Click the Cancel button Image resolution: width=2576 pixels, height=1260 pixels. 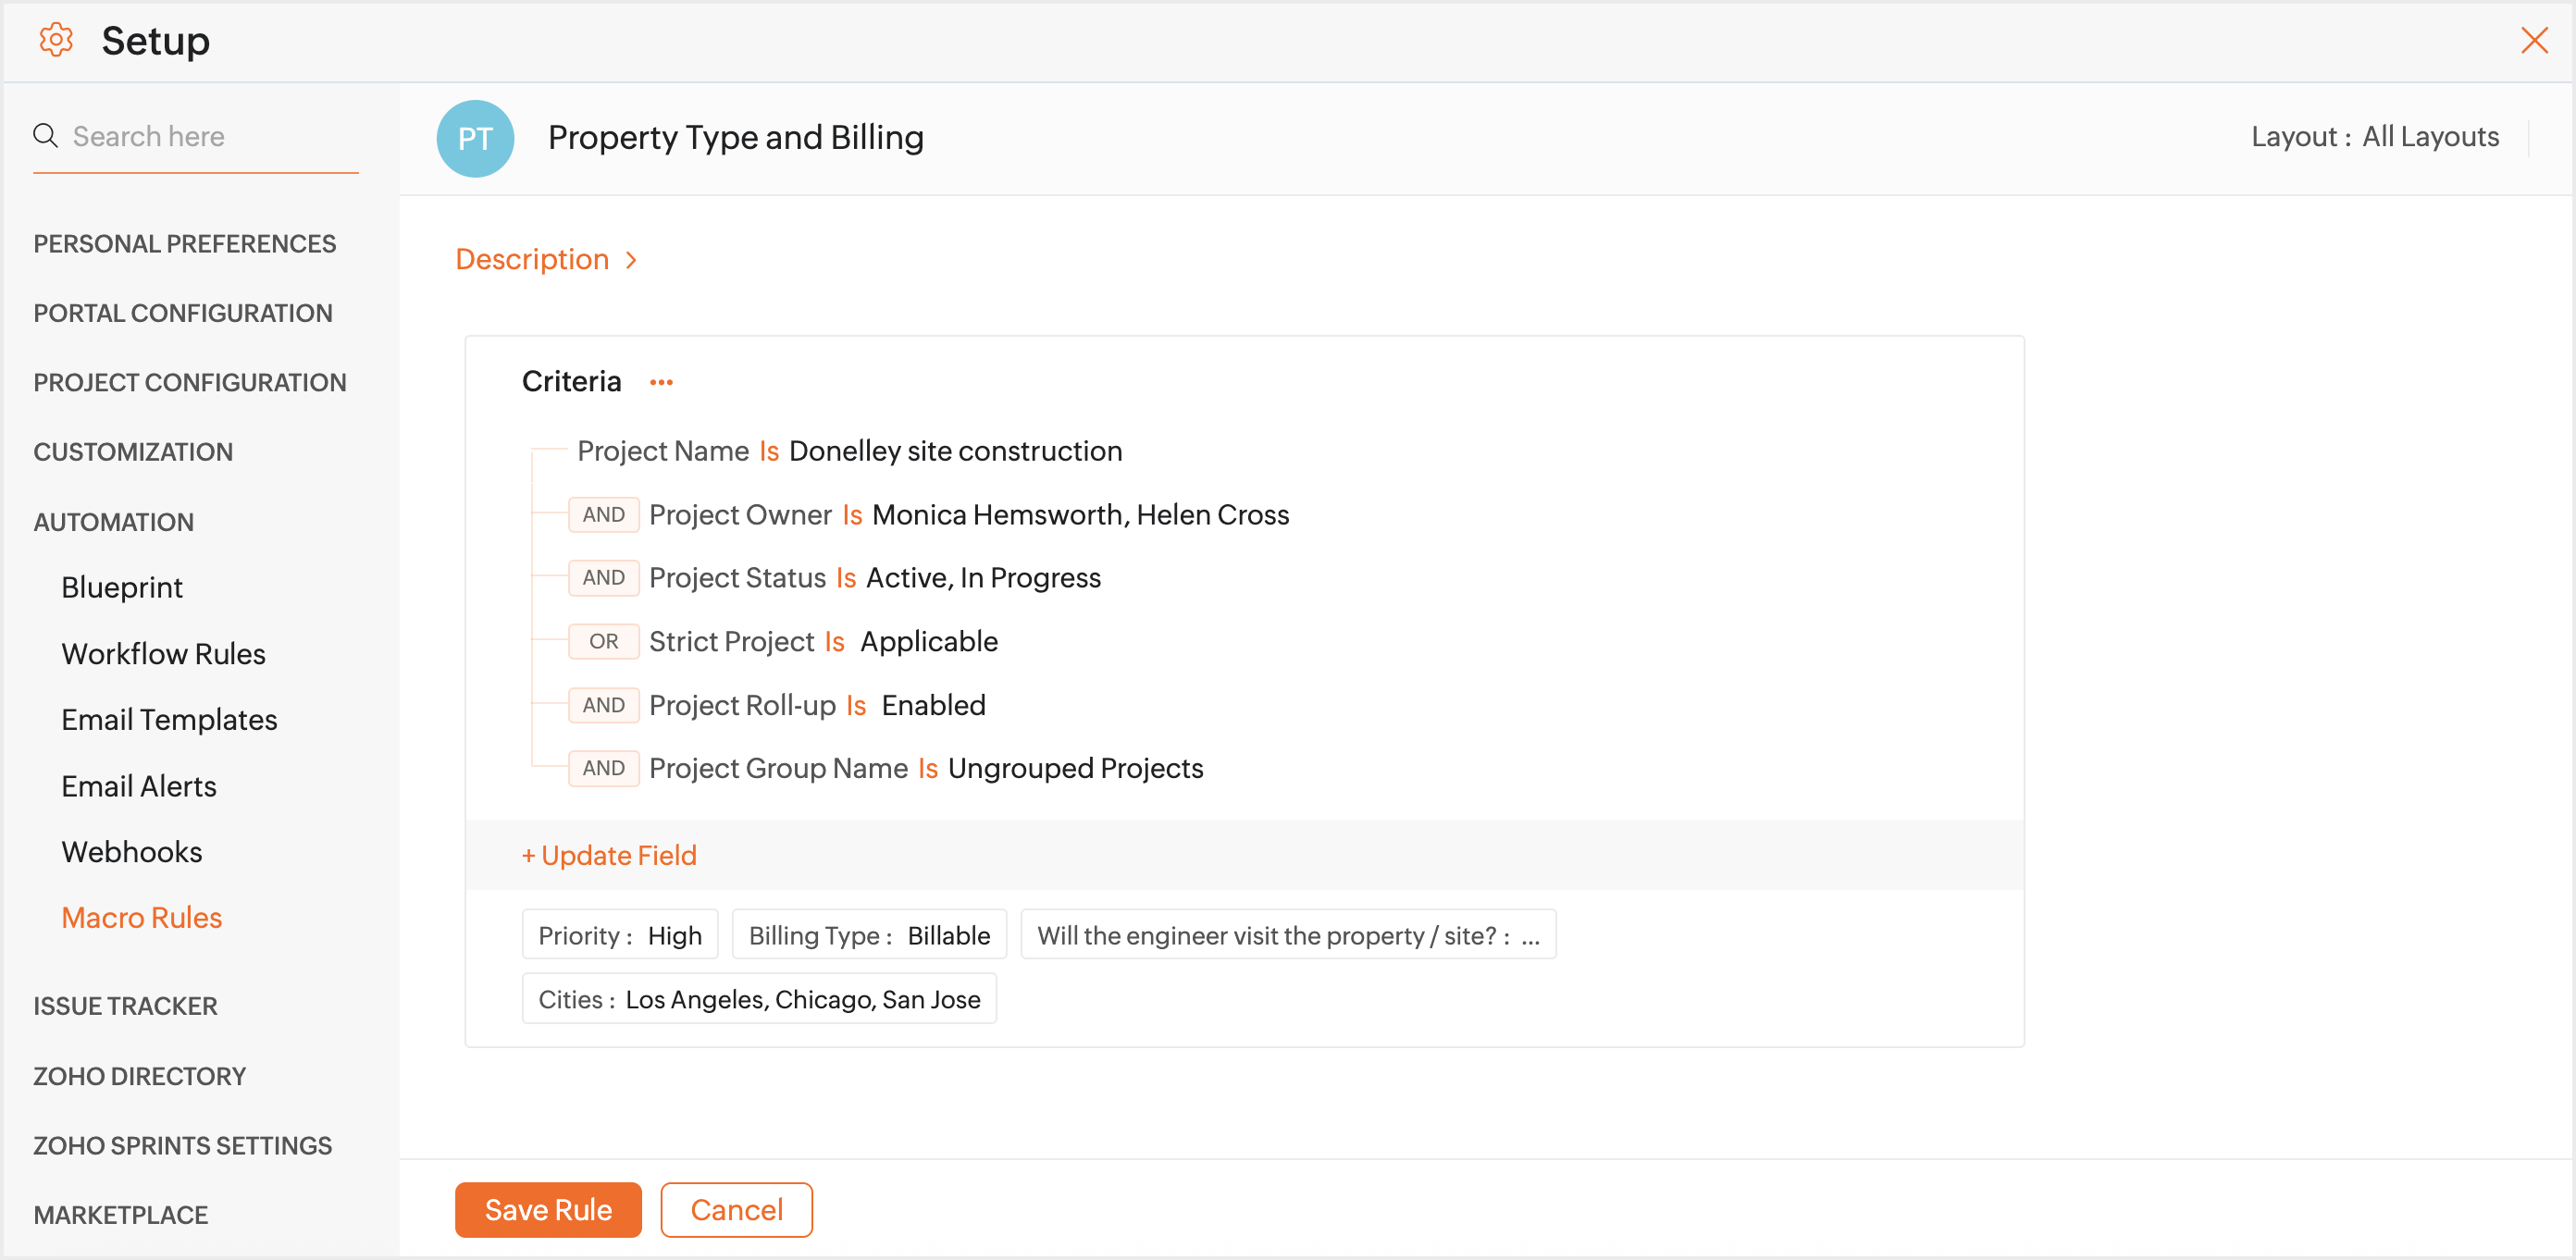(x=736, y=1210)
